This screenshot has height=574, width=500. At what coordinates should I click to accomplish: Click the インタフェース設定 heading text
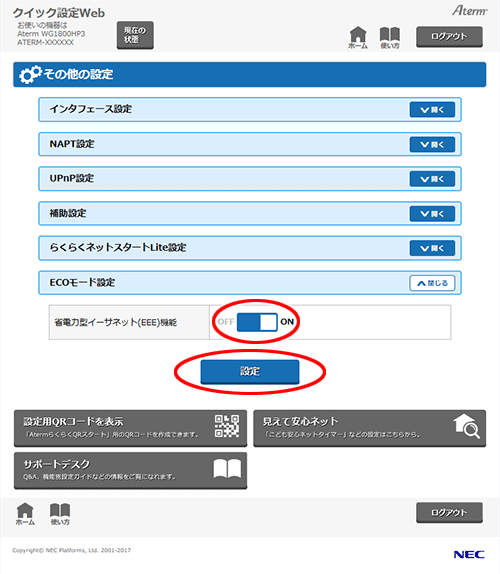point(91,109)
